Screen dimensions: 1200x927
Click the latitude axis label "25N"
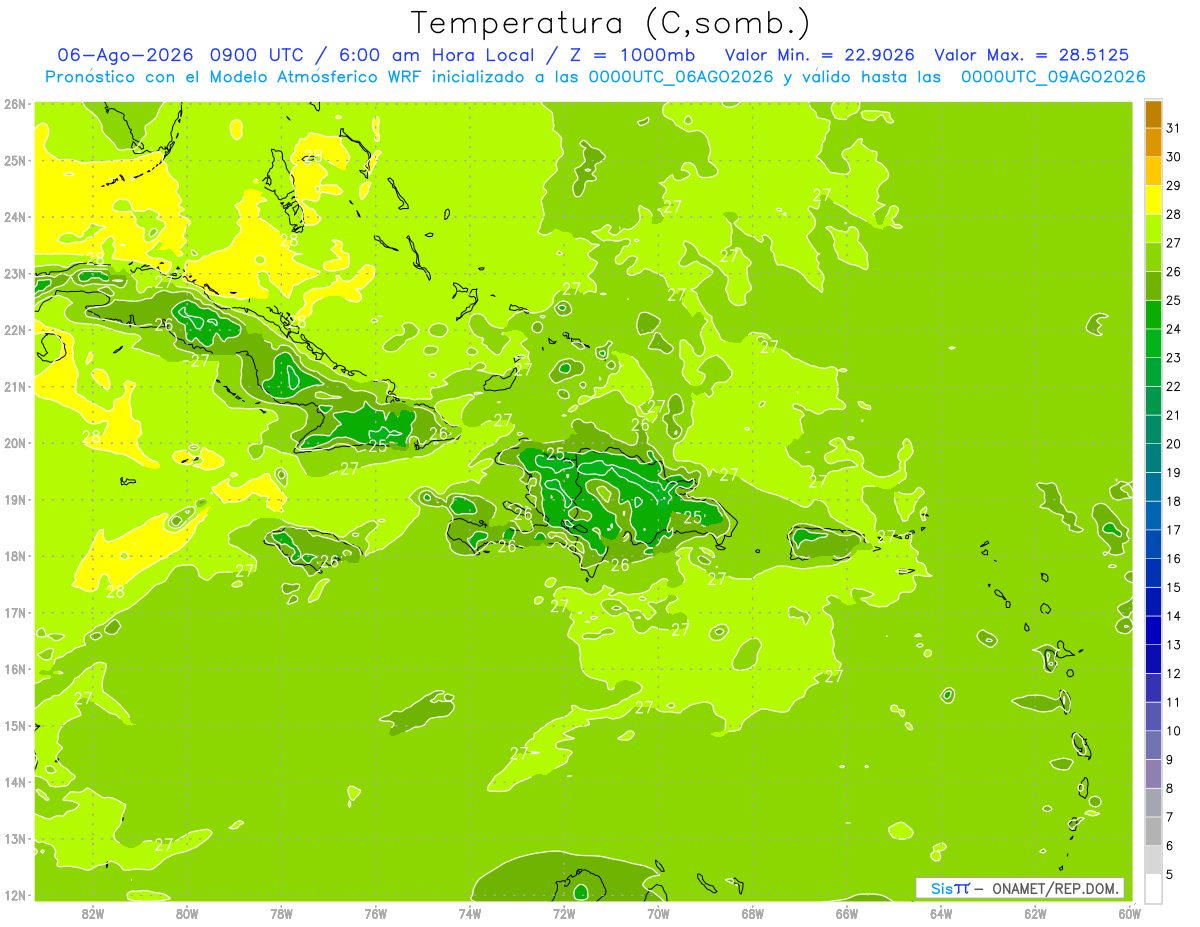tap(15, 161)
